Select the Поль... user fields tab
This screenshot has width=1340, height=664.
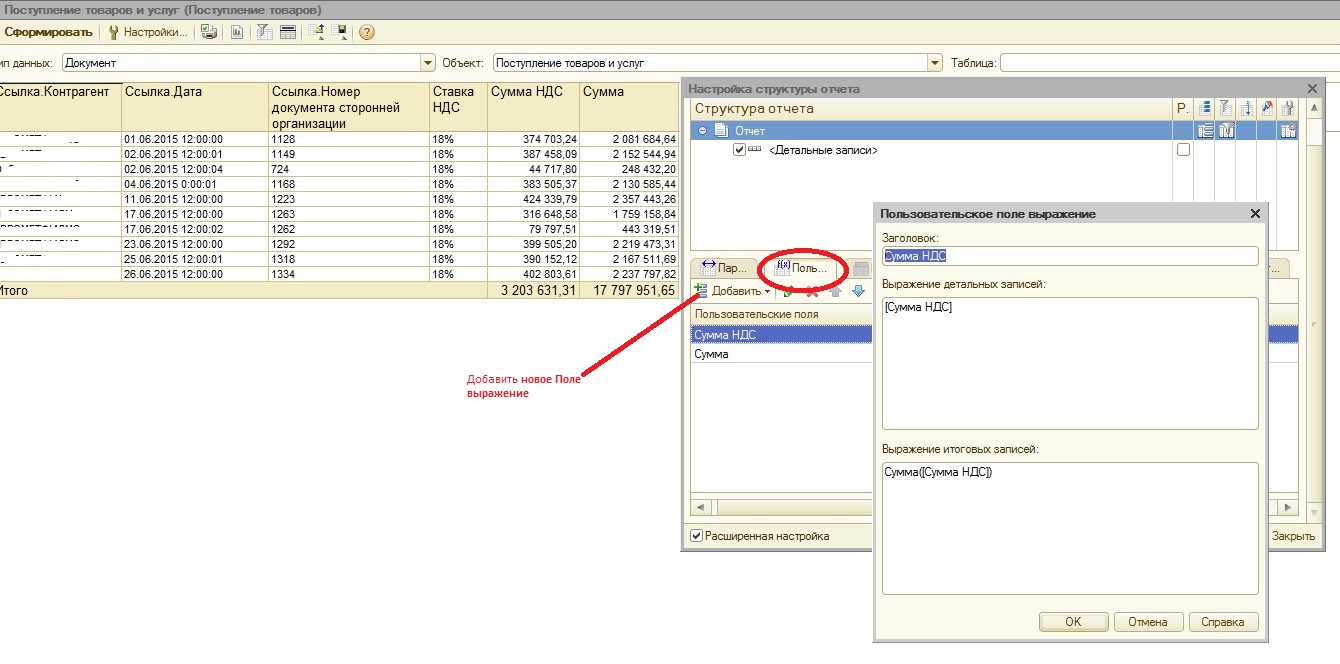[800, 268]
